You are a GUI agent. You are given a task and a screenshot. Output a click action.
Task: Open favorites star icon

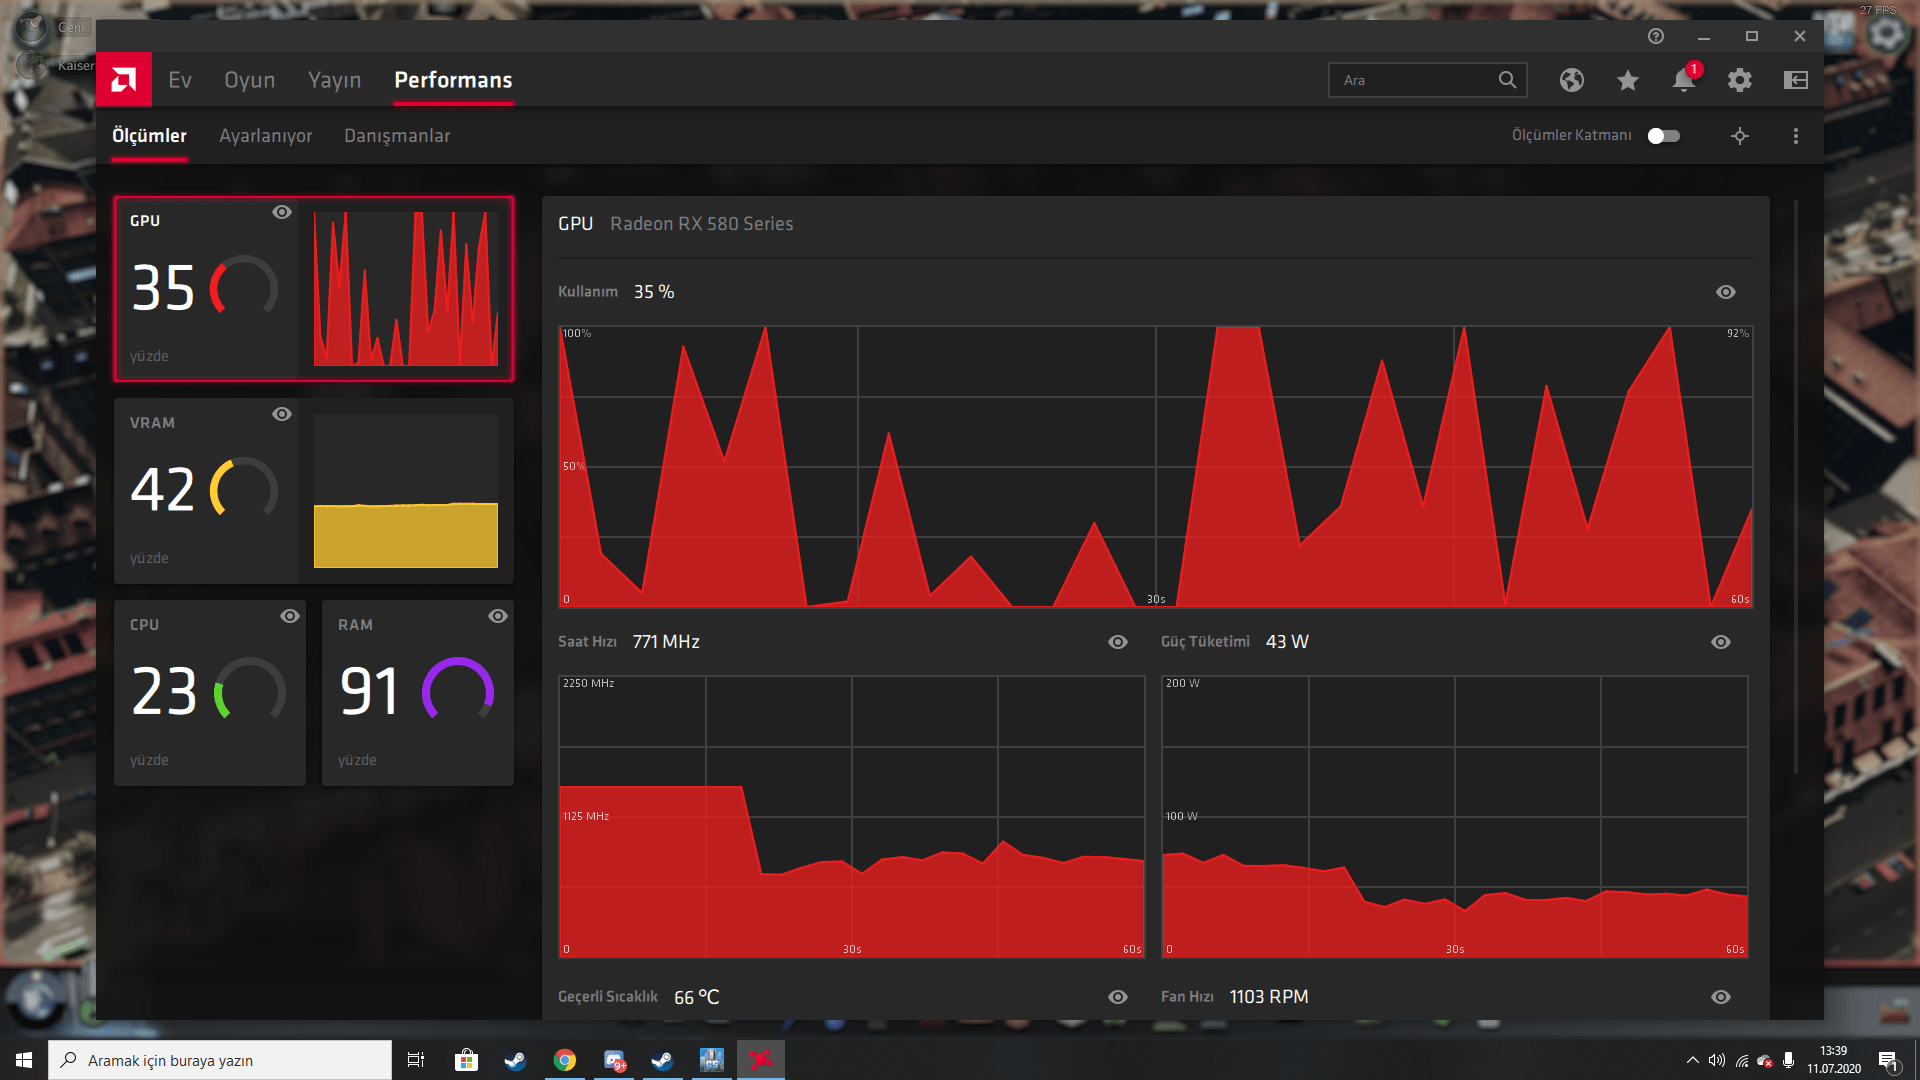(x=1627, y=80)
